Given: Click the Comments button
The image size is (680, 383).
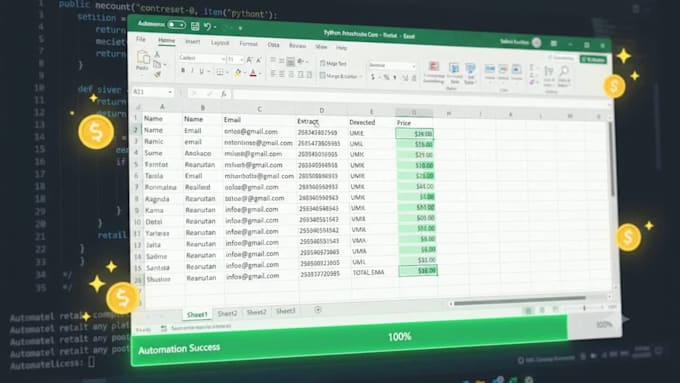Looking at the screenshot, I should tap(562, 58).
